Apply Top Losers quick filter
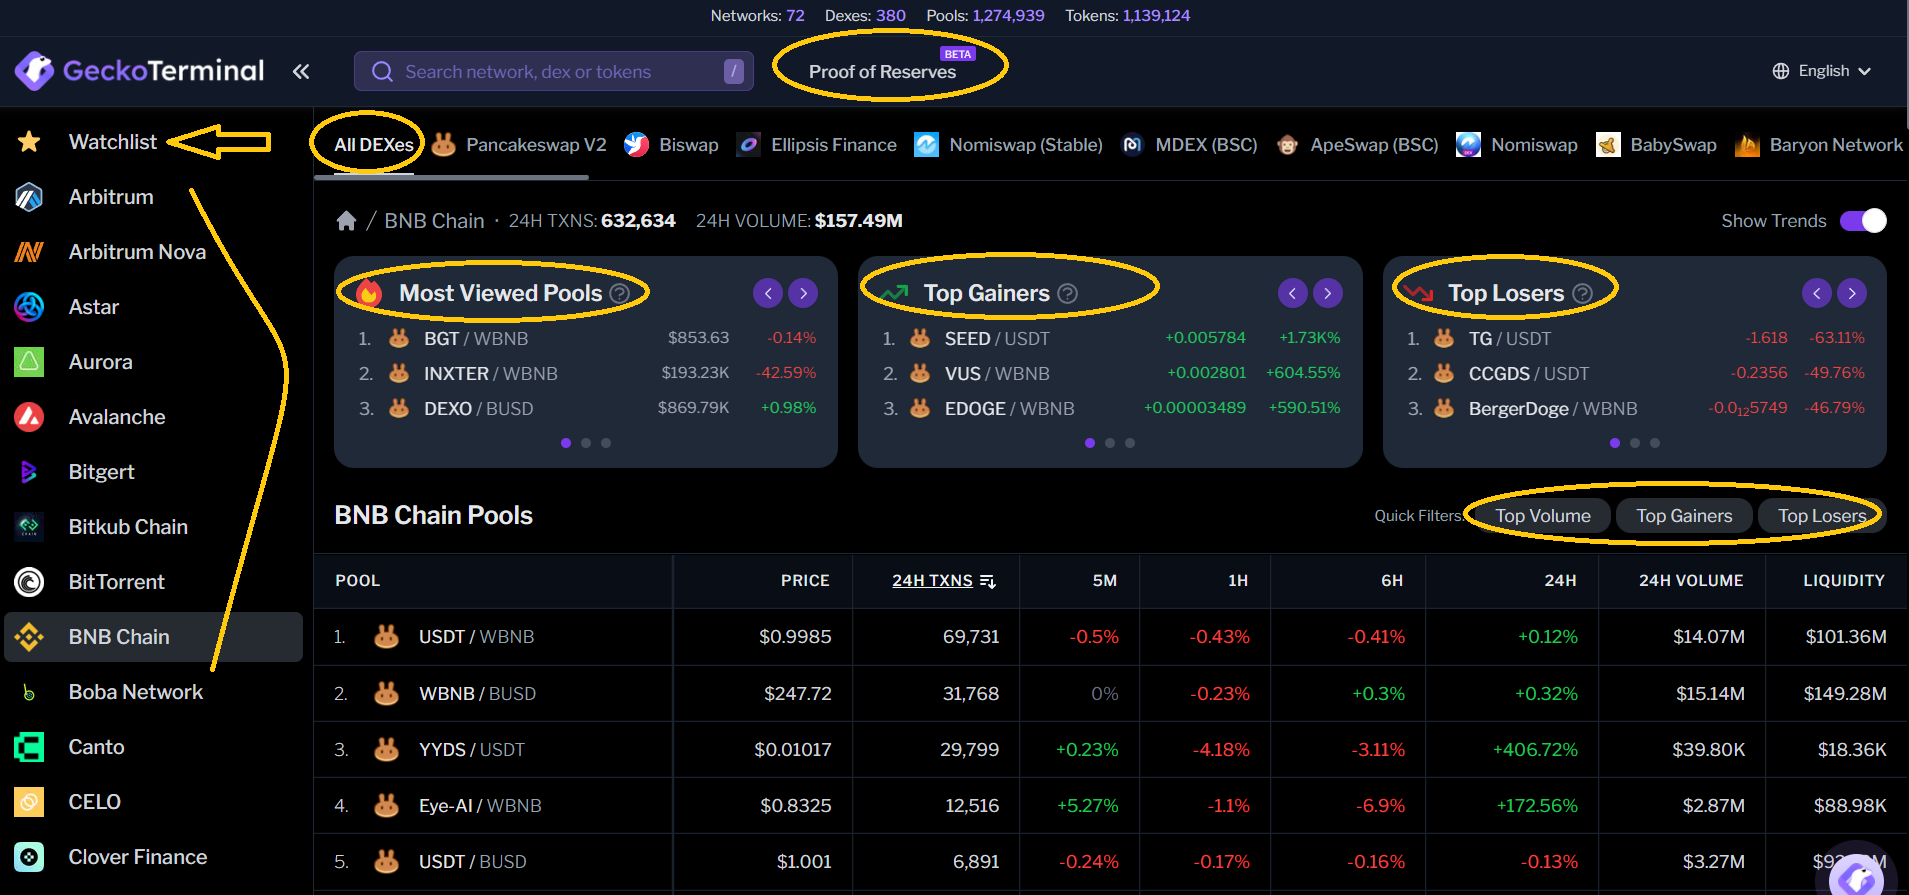The width and height of the screenshot is (1909, 895). coord(1821,516)
